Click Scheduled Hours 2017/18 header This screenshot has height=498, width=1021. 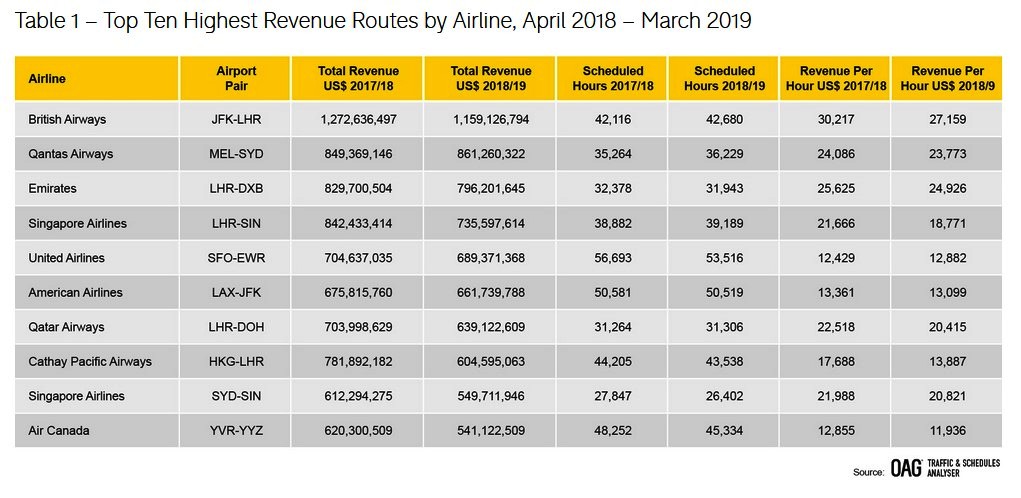pyautogui.click(x=612, y=79)
